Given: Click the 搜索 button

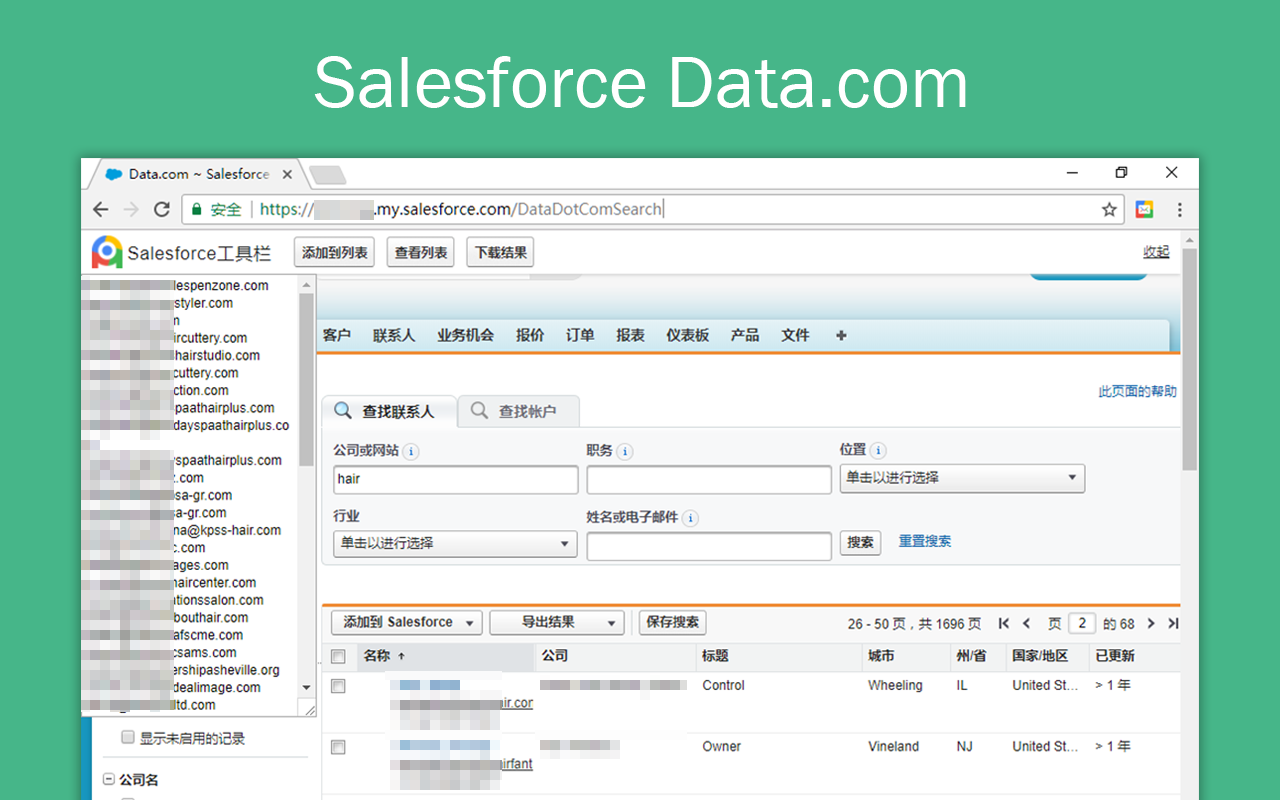Looking at the screenshot, I should pyautogui.click(x=860, y=543).
